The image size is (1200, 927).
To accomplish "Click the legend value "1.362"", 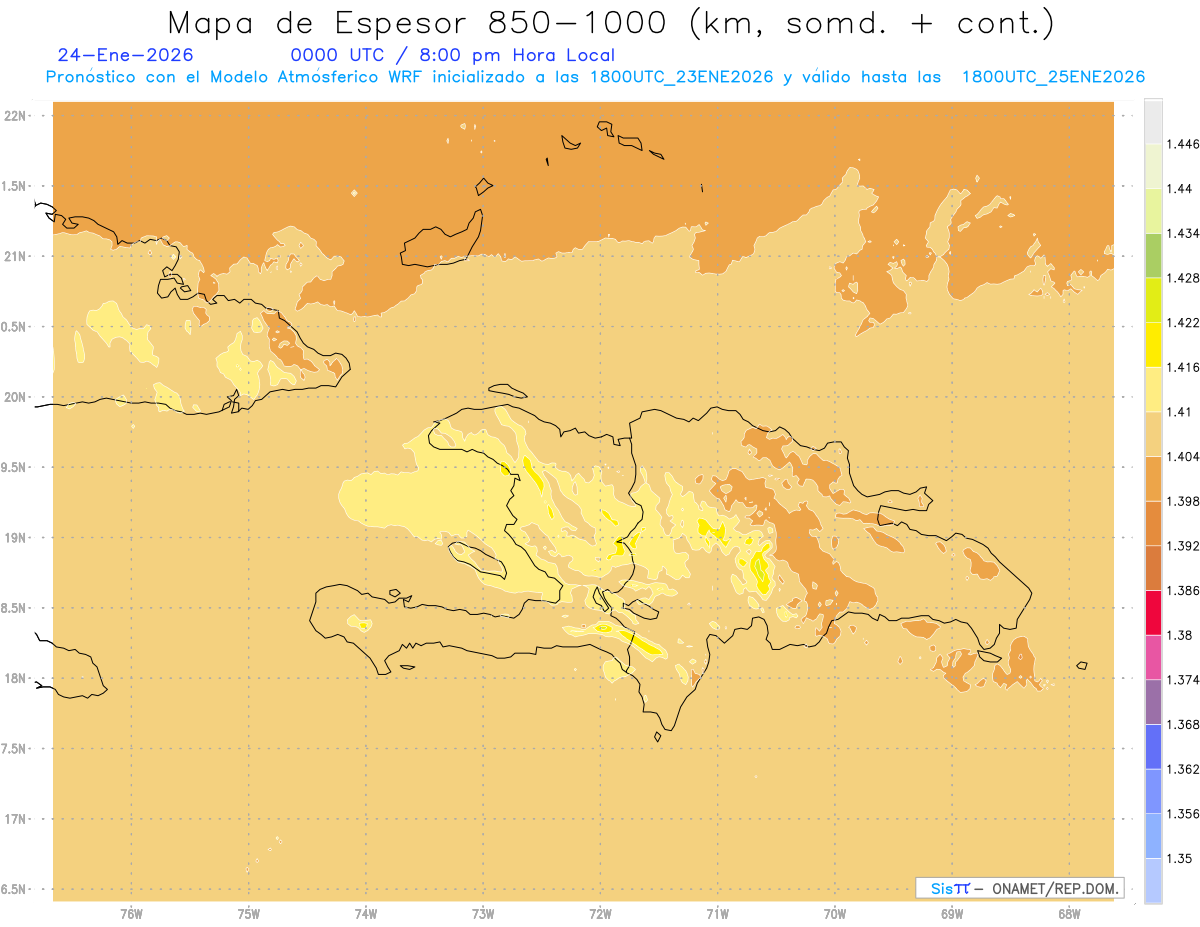I will coord(1184,769).
